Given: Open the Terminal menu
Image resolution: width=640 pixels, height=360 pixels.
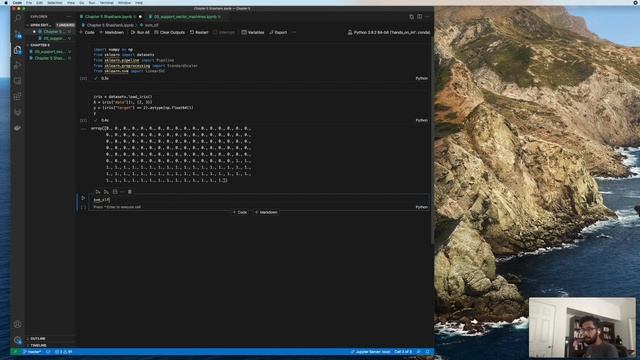Looking at the screenshot, I should pyautogui.click(x=107, y=2).
